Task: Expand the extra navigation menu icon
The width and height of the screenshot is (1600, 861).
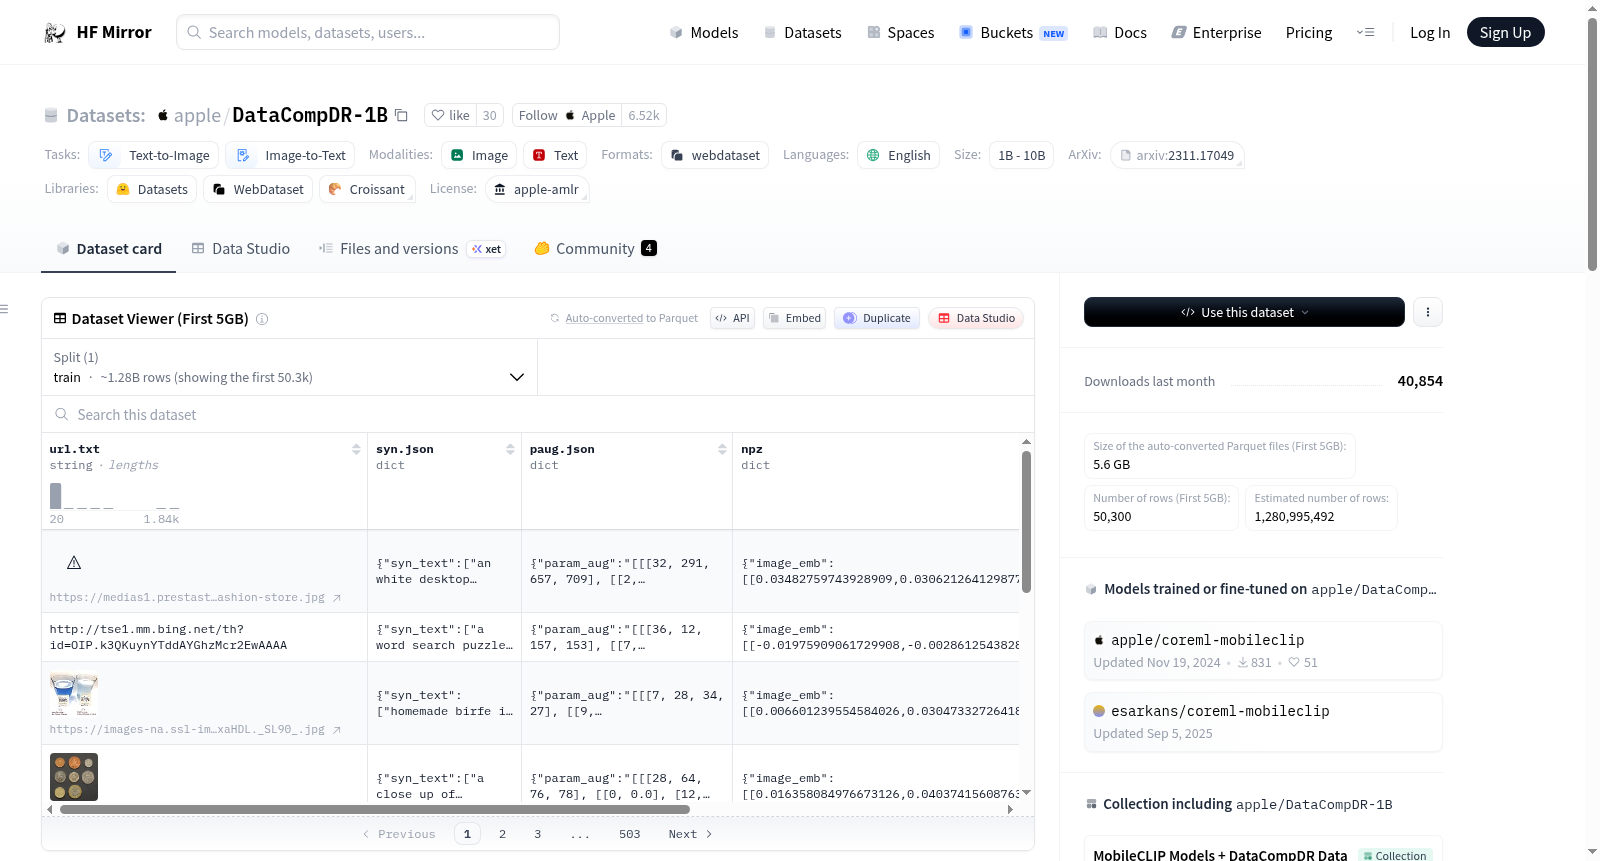Action: [x=1365, y=33]
